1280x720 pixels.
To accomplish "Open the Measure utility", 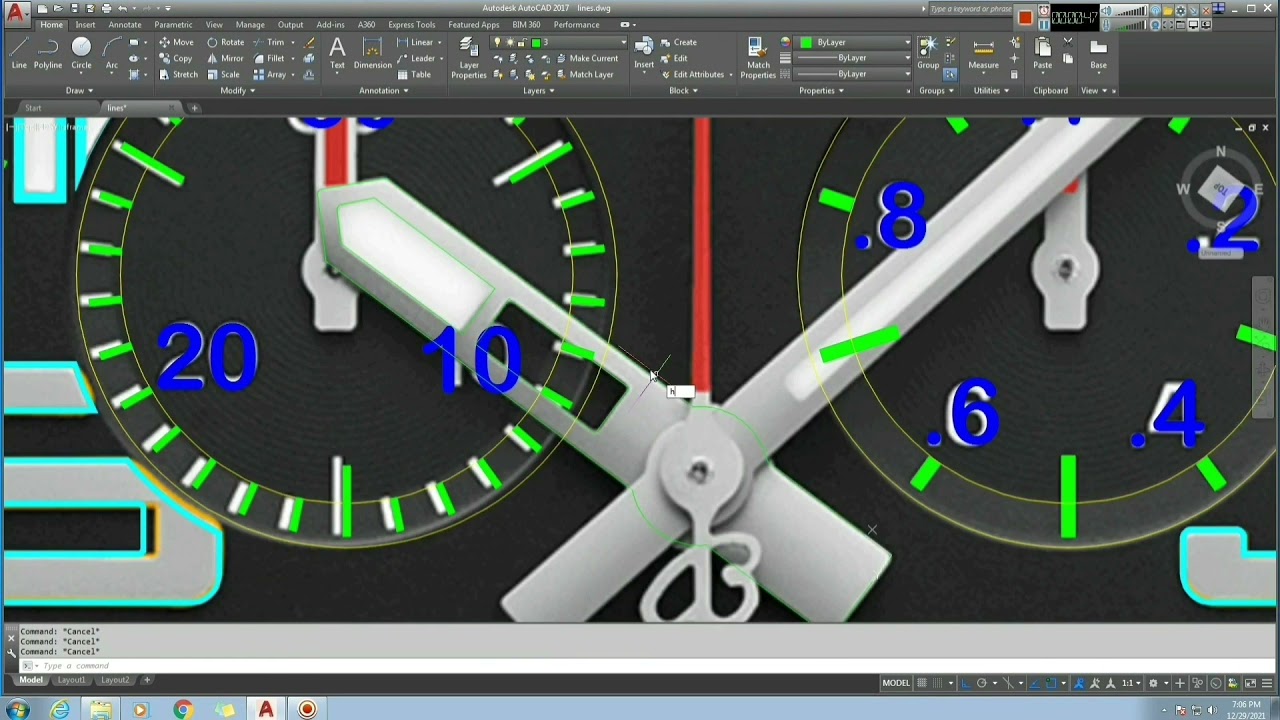I will coord(983,53).
